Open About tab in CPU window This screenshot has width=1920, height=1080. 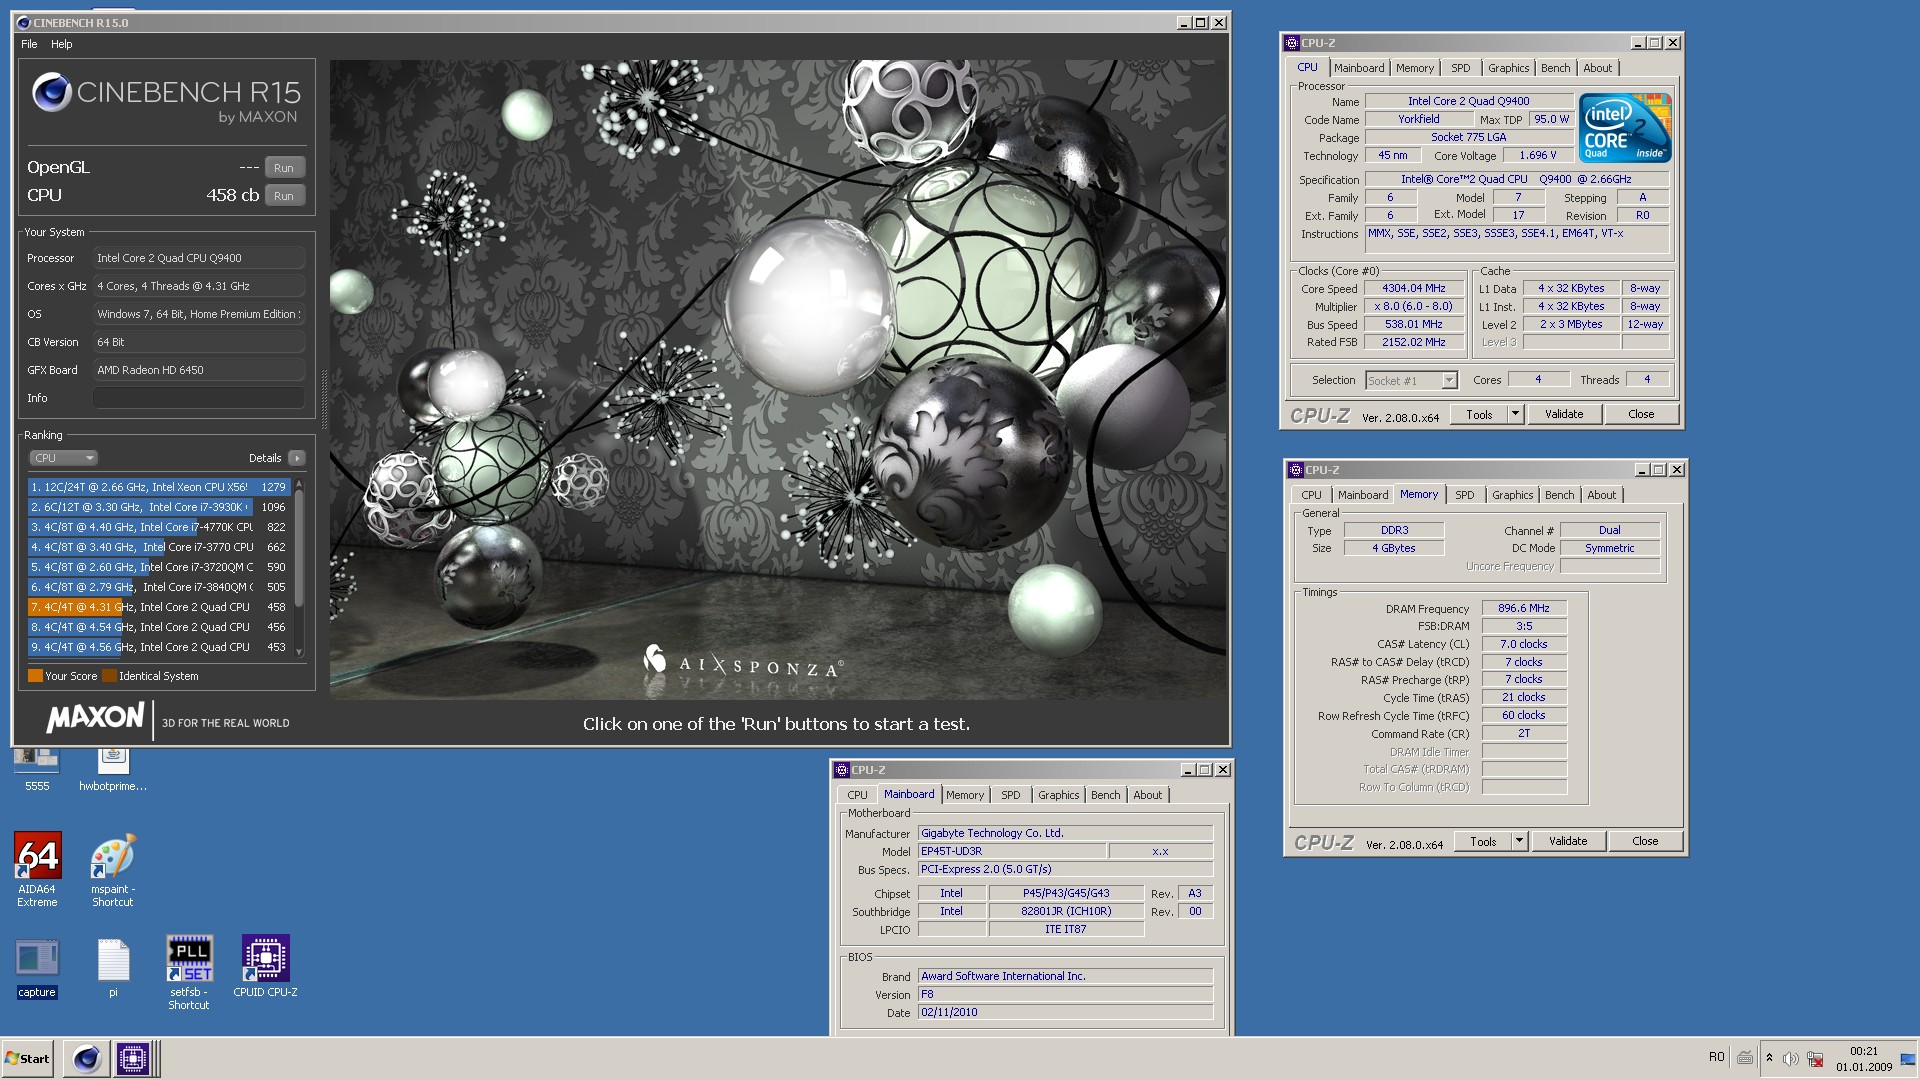click(1597, 68)
